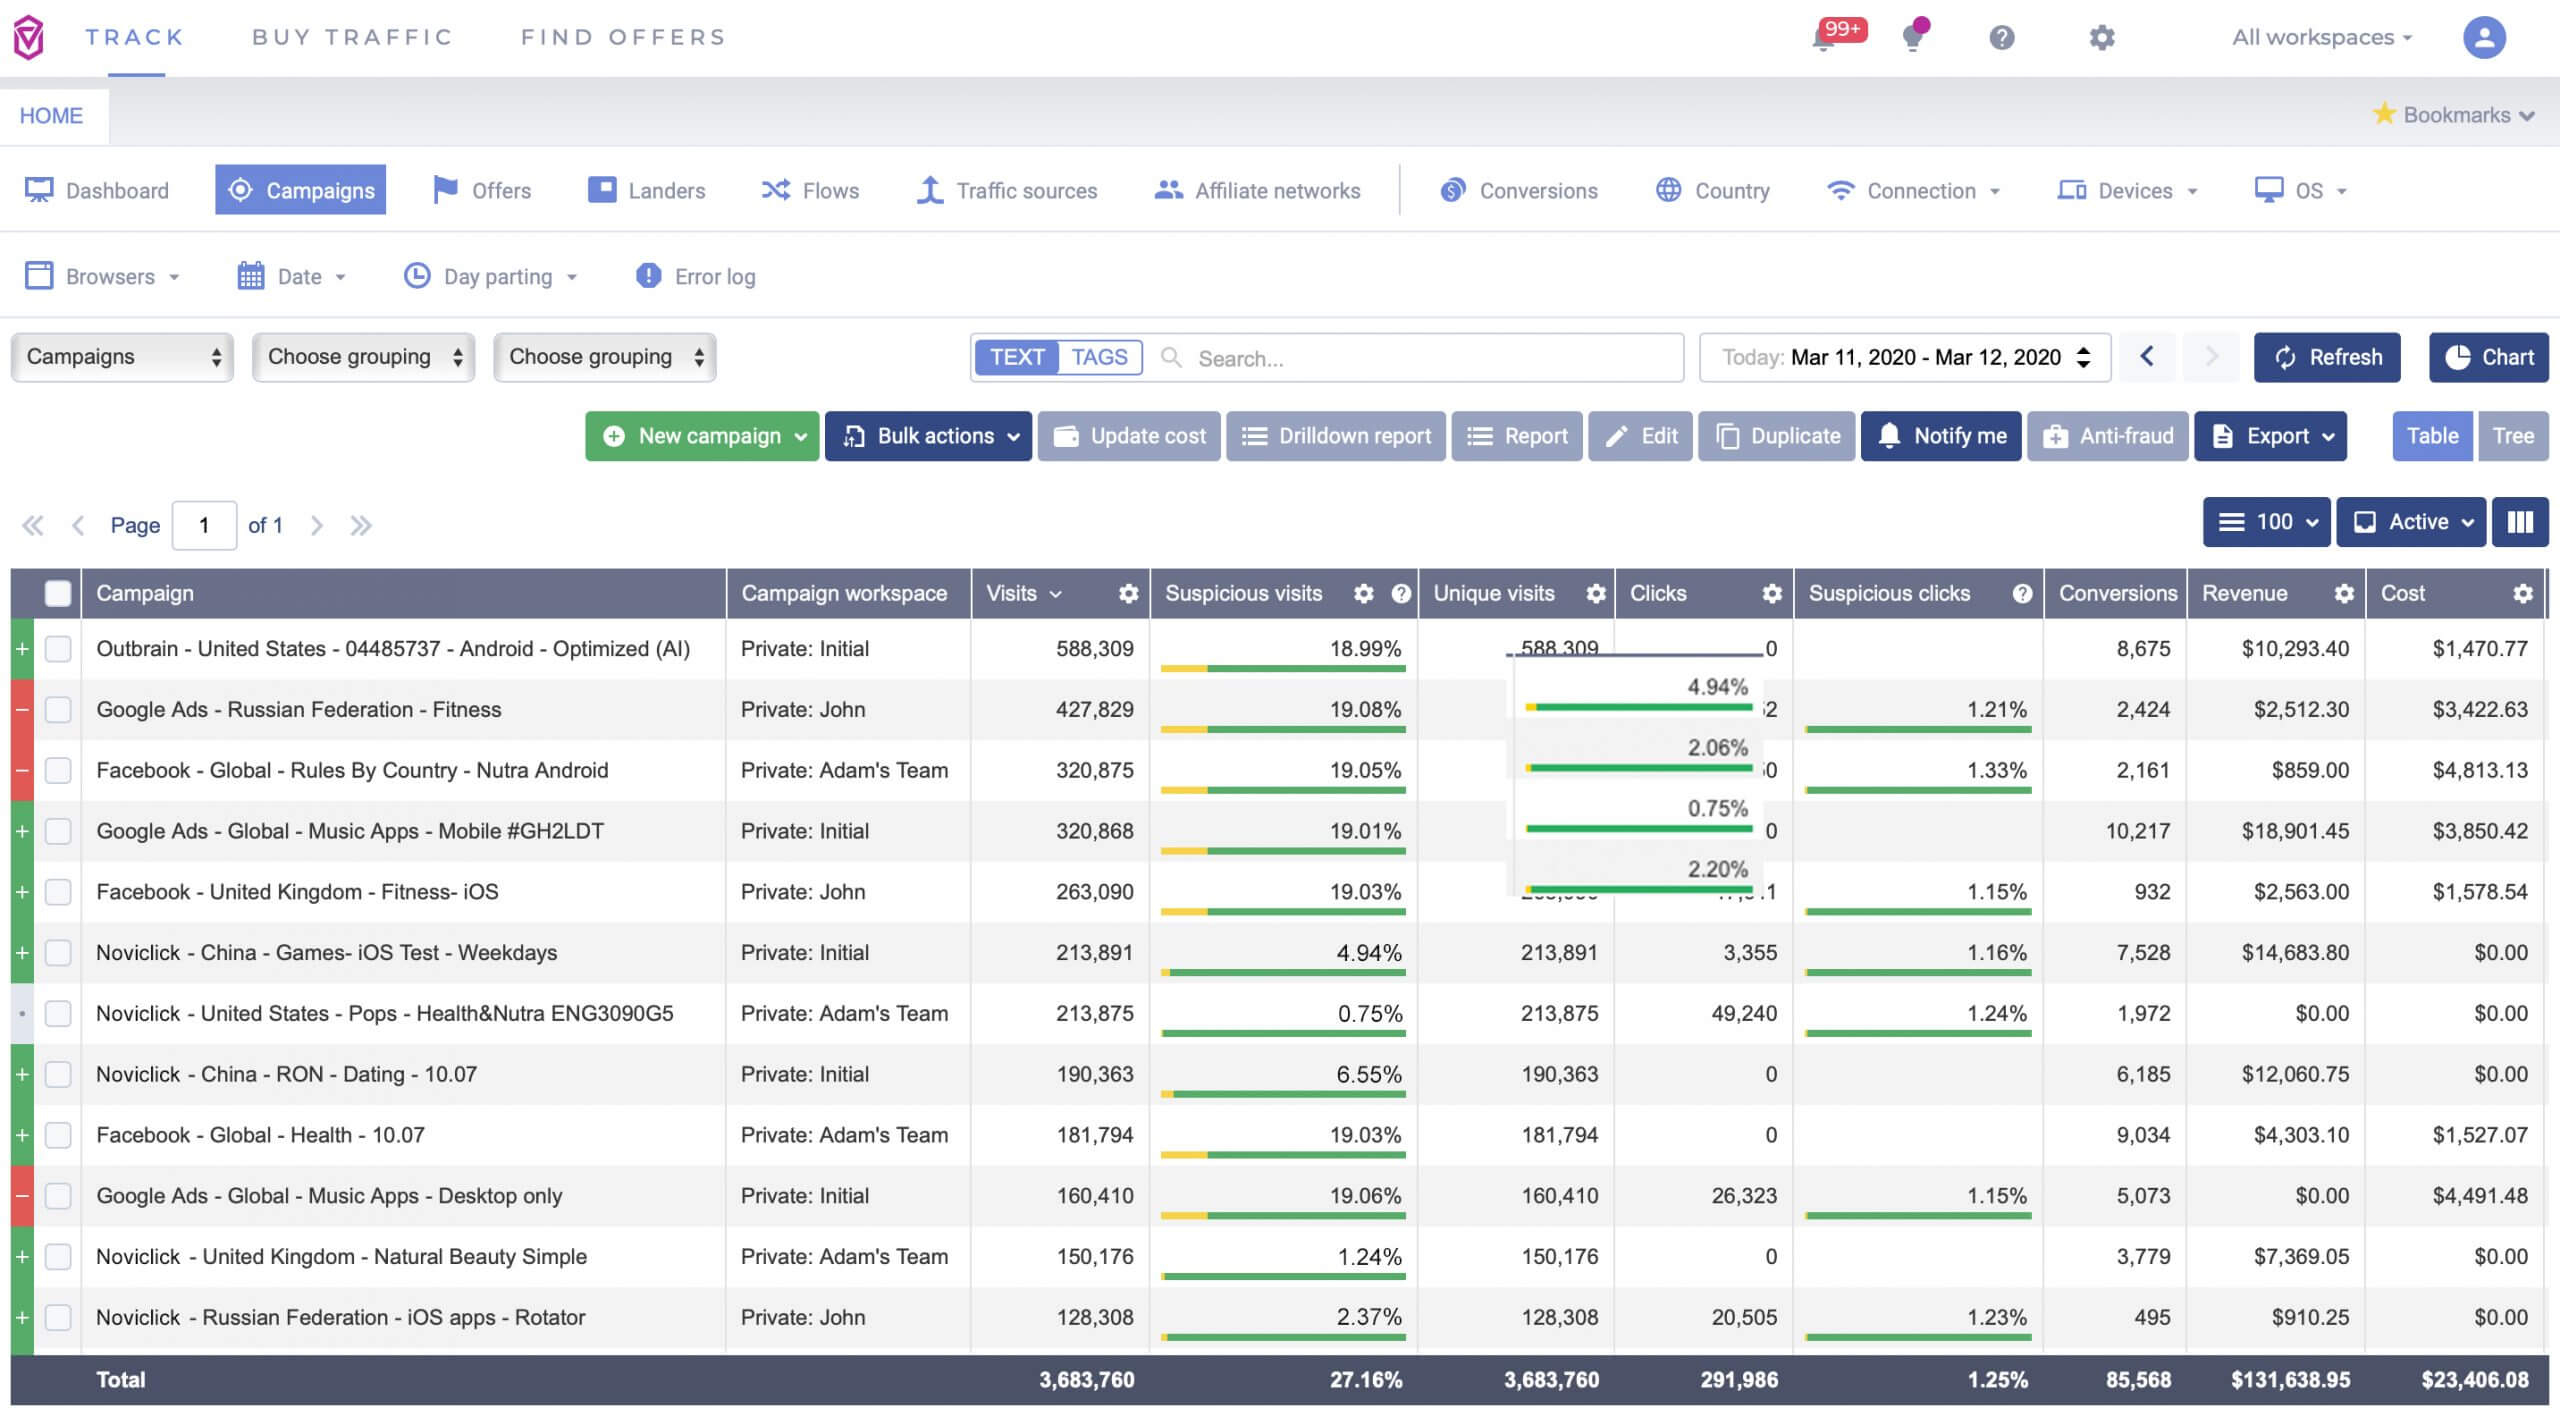Click Suspicious clicks column help icon
Viewport: 2560px width, 1416px height.
[2022, 594]
